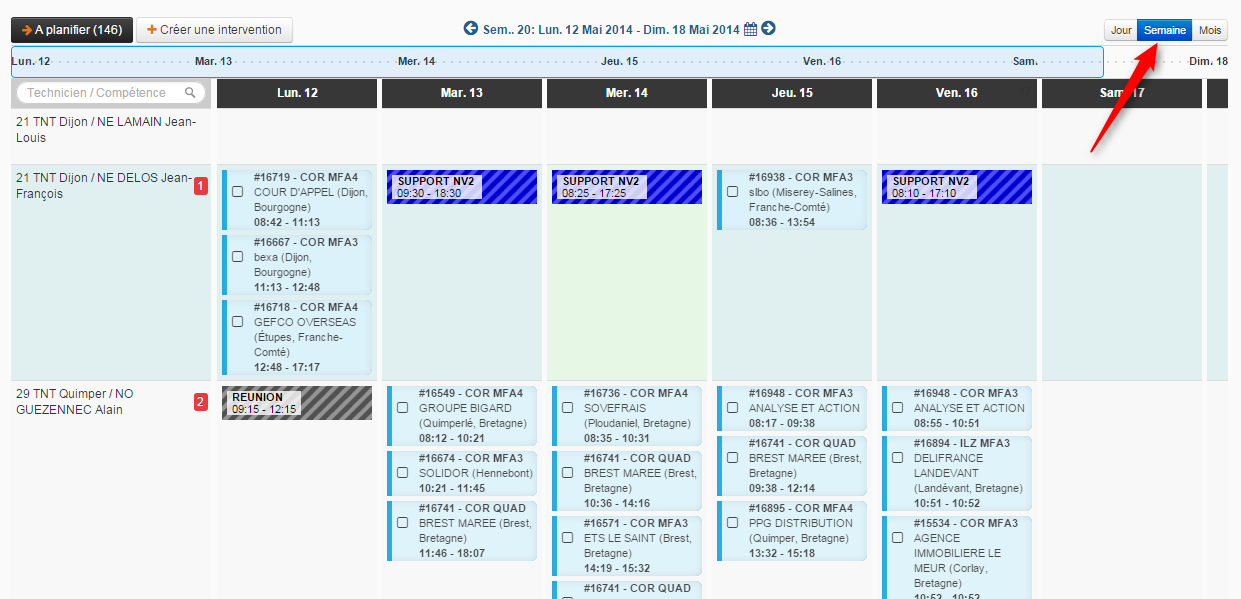Click Créer une intervention button
The height and width of the screenshot is (599, 1241).
click(x=214, y=30)
